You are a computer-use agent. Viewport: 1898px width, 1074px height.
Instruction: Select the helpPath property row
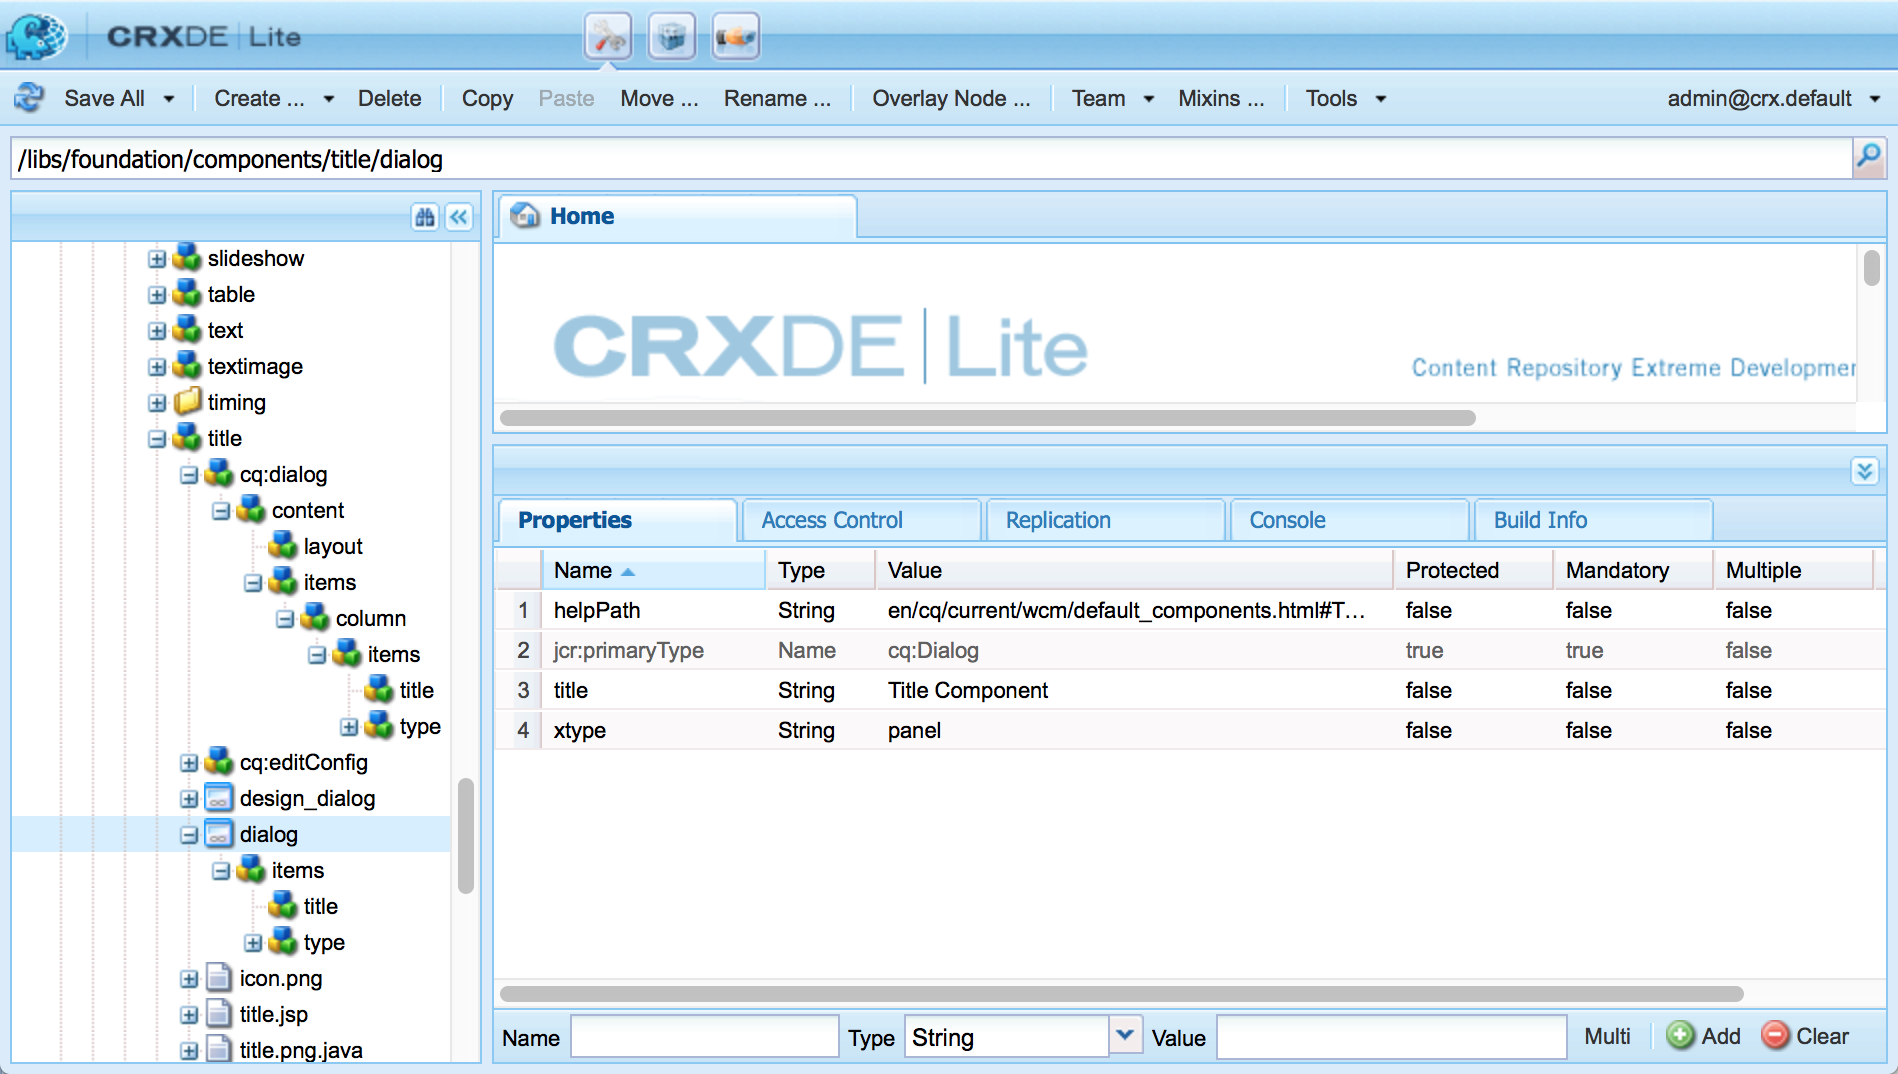1190,610
